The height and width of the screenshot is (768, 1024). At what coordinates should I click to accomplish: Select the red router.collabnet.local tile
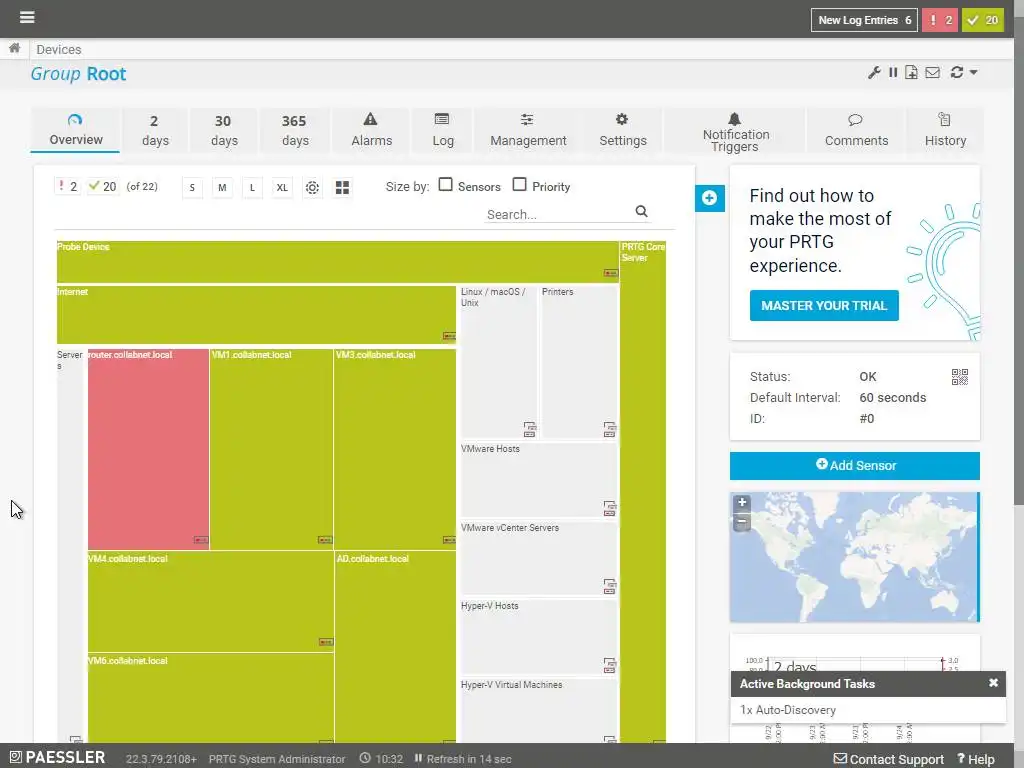(x=148, y=449)
